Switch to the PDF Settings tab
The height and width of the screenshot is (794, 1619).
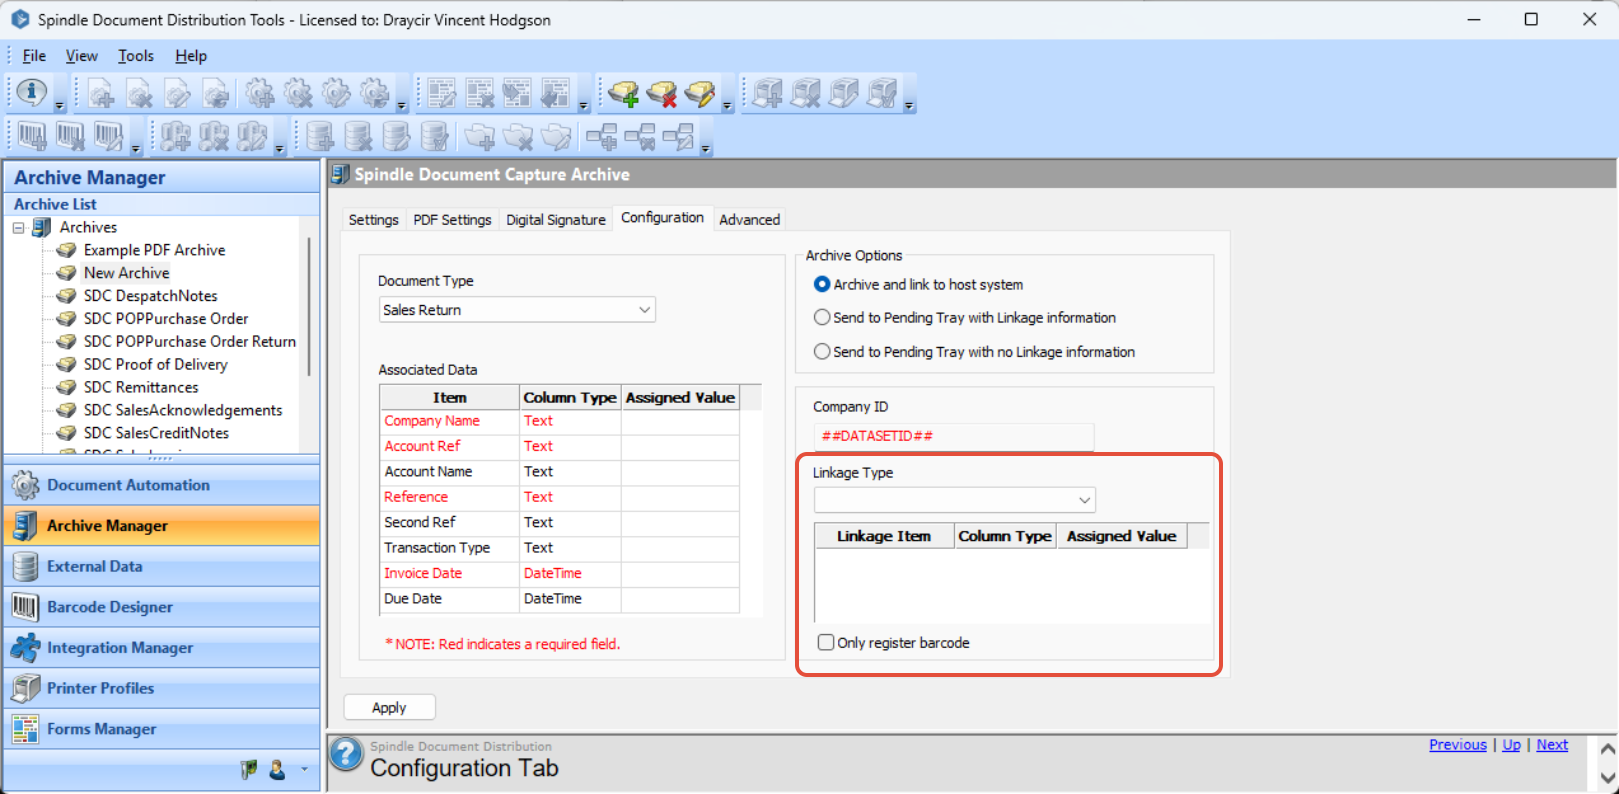tap(452, 219)
